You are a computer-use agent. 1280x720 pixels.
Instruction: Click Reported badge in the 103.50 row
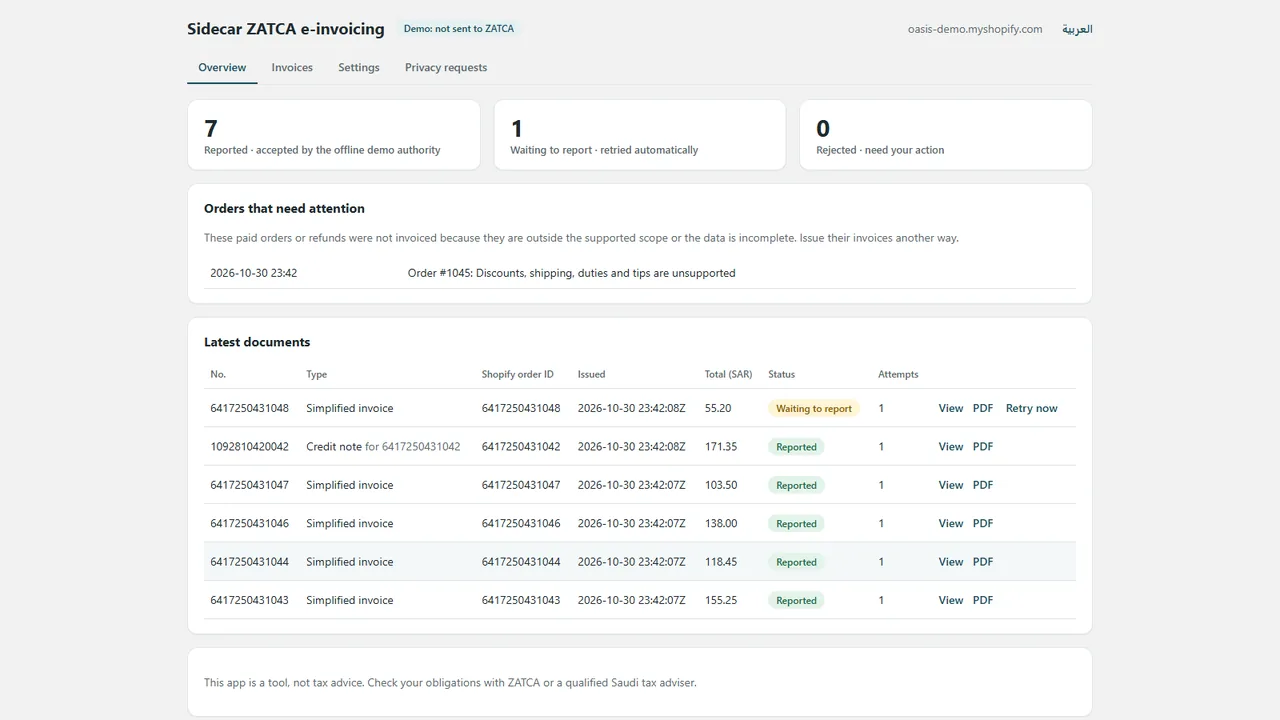(x=796, y=485)
